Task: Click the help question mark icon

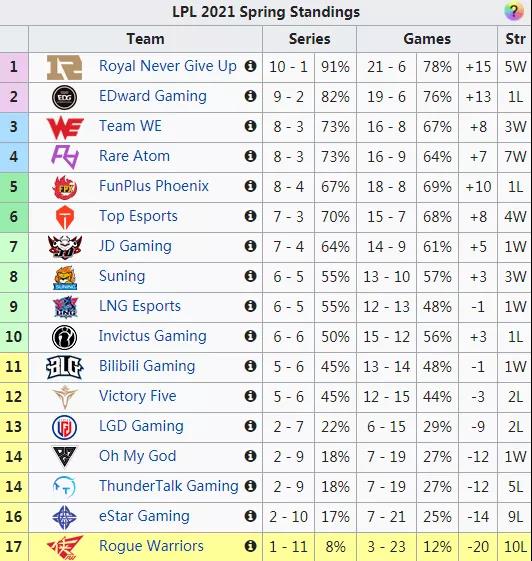Action: click(x=514, y=11)
